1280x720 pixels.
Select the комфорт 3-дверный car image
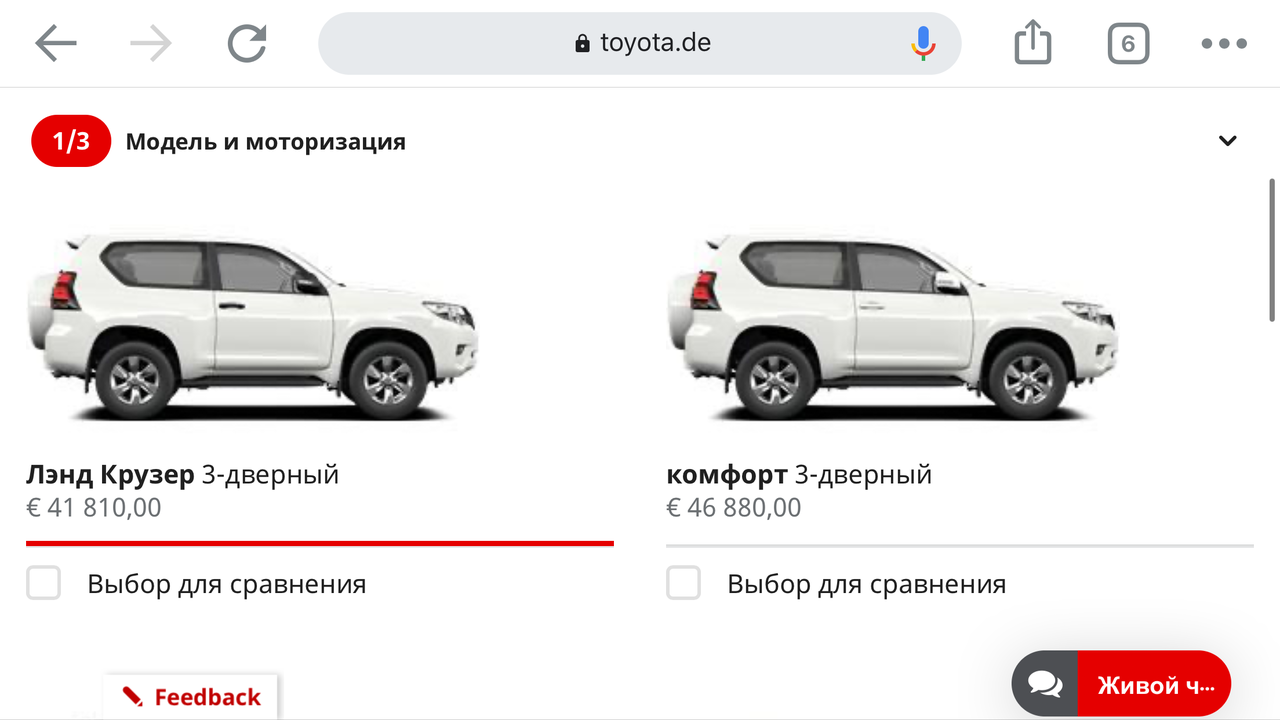[x=892, y=328]
